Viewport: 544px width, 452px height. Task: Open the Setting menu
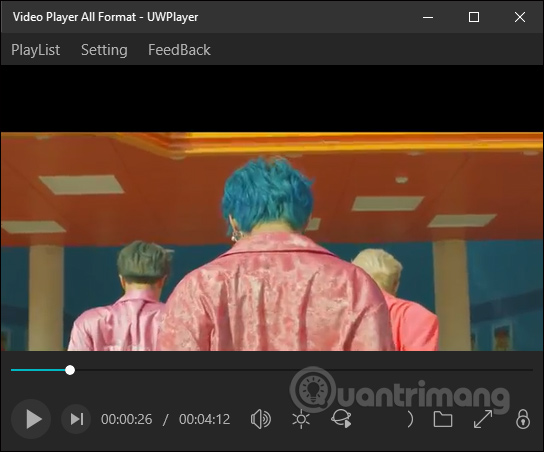click(104, 50)
